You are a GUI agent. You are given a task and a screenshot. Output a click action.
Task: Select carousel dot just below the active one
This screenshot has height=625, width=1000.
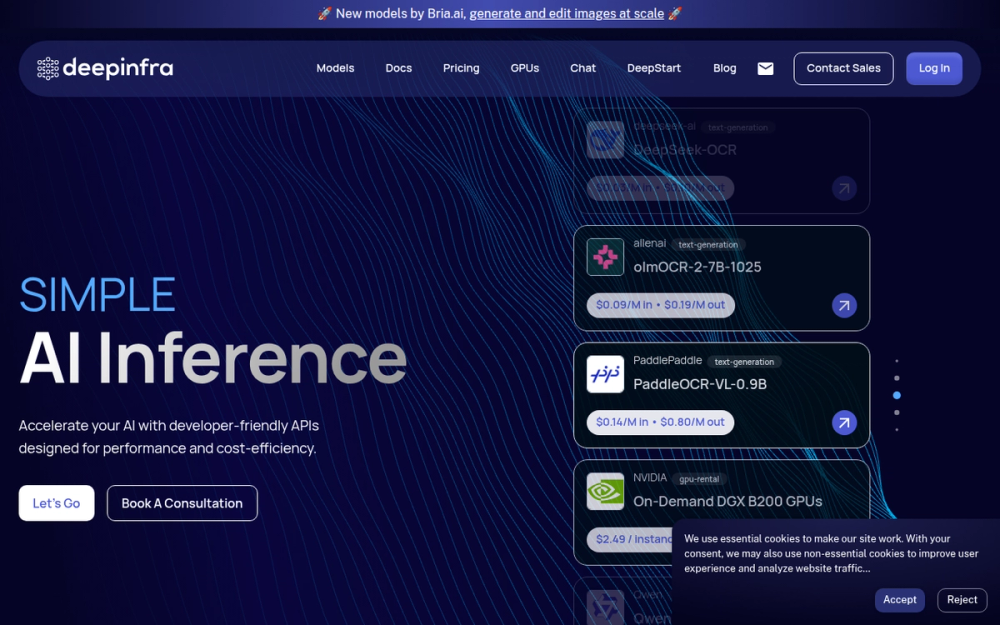pos(897,413)
